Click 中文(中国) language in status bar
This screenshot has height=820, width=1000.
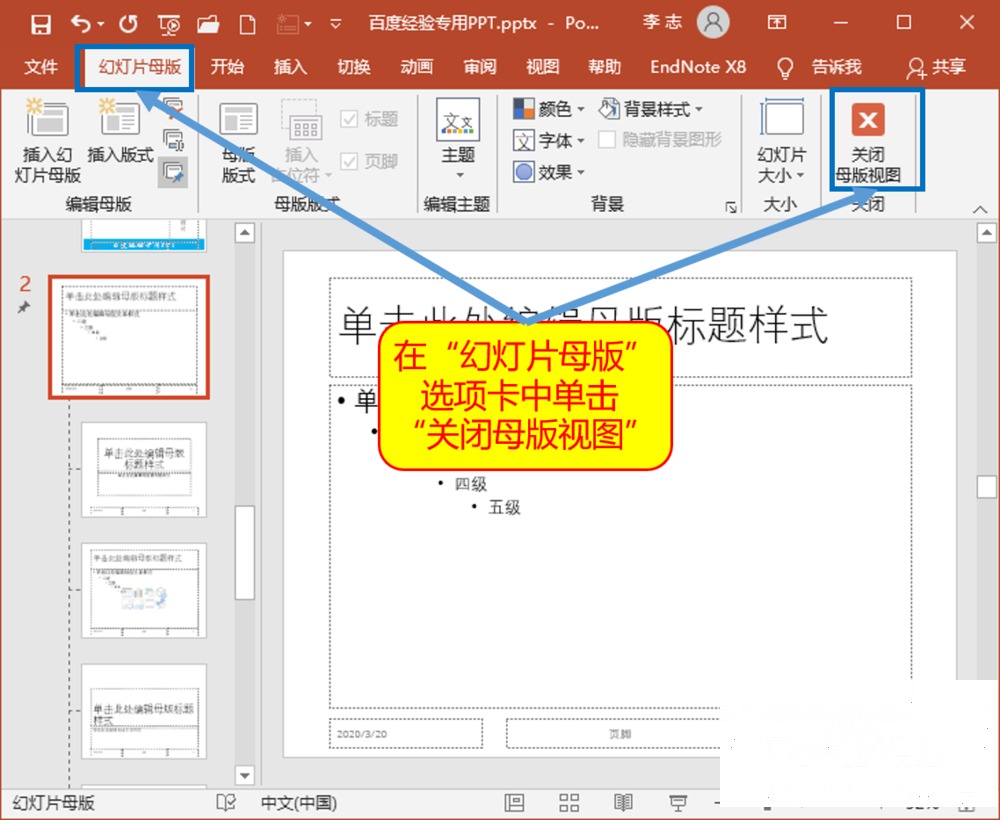(x=298, y=803)
